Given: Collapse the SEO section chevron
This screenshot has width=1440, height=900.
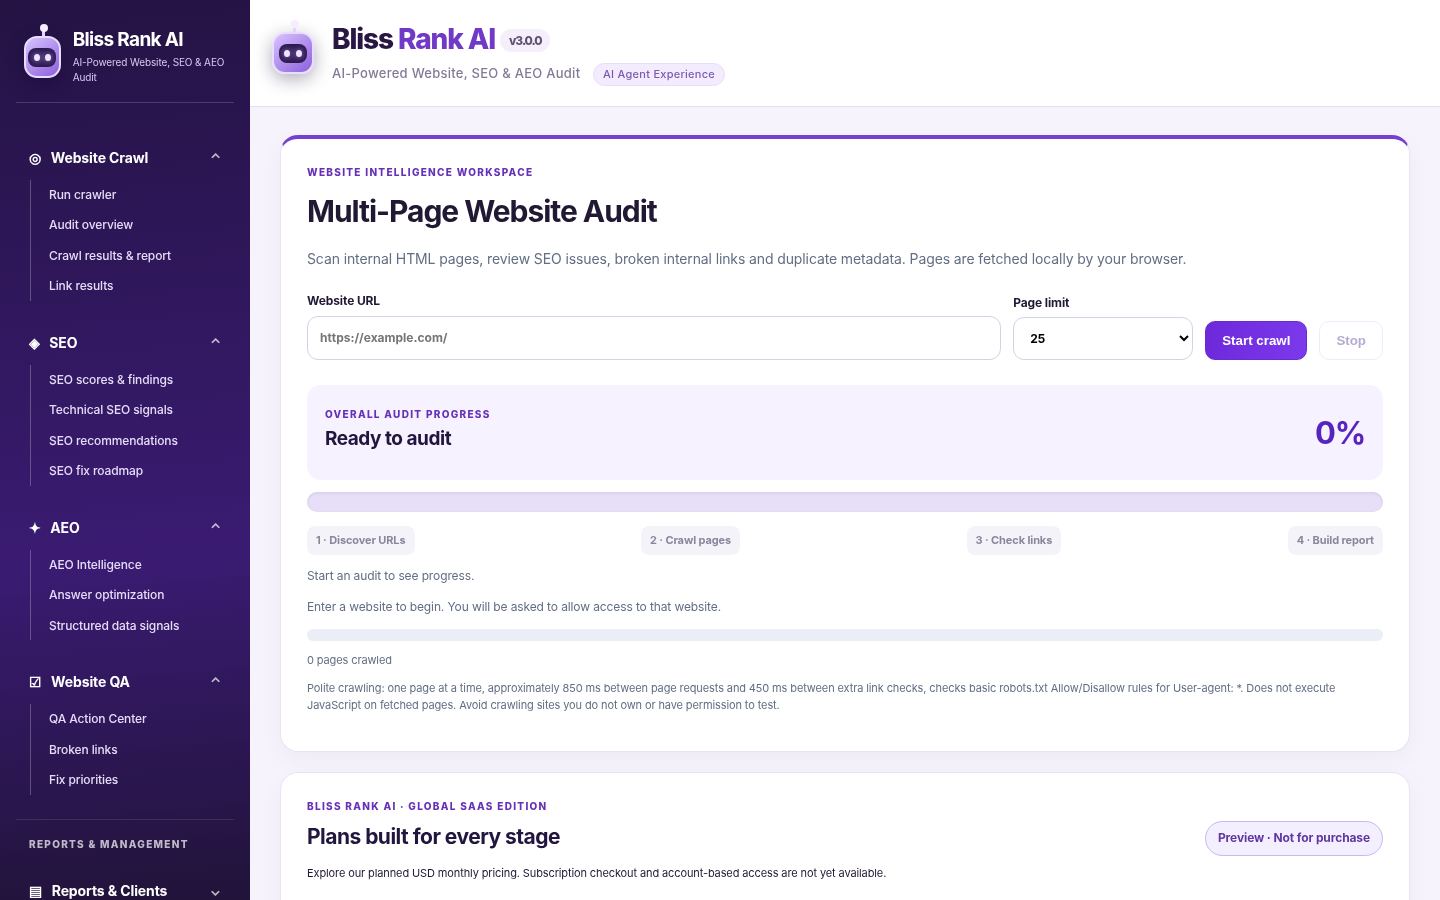Looking at the screenshot, I should point(215,342).
